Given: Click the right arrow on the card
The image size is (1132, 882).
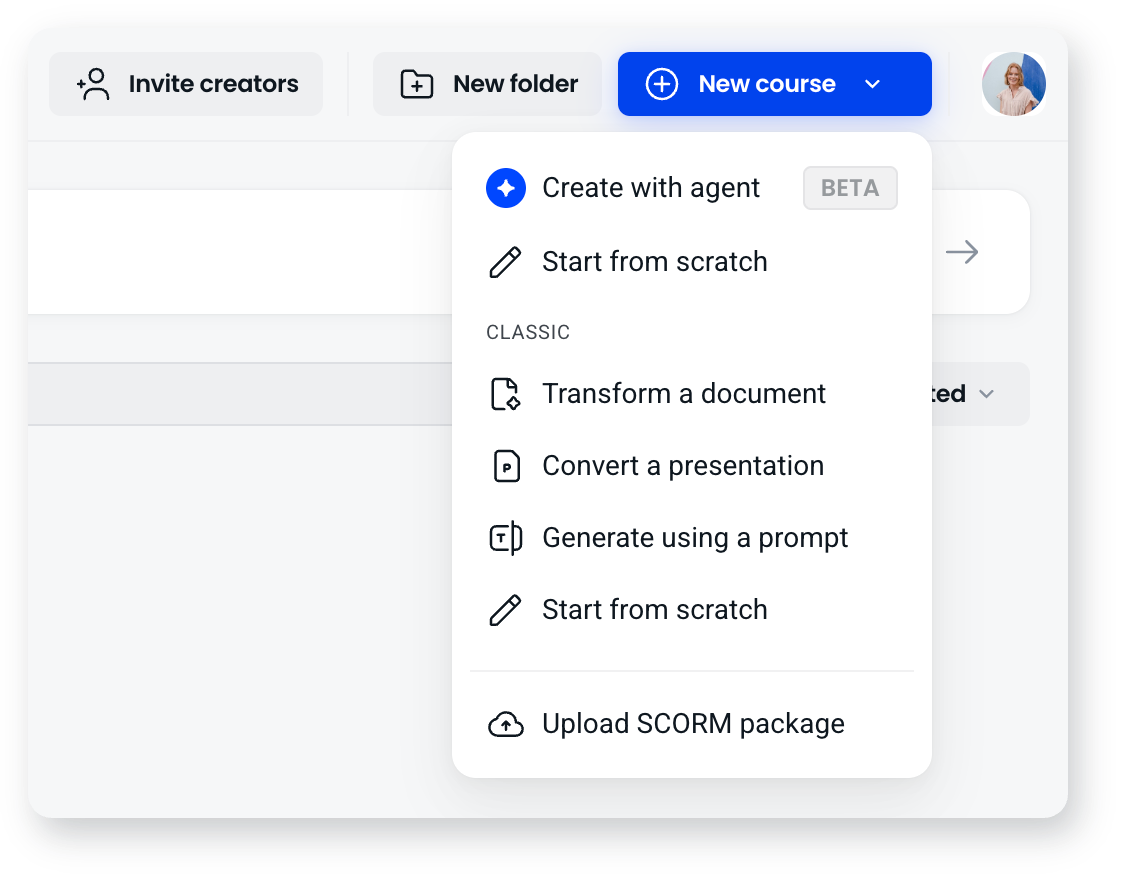Looking at the screenshot, I should click(962, 252).
